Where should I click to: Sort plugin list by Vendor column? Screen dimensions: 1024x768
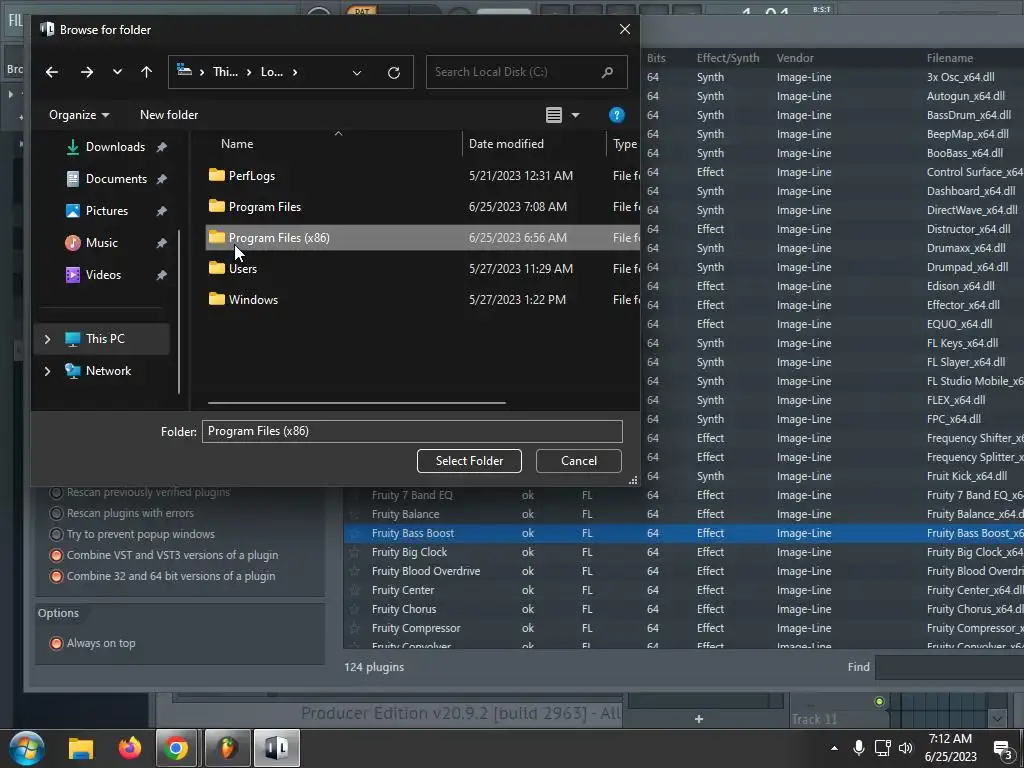(x=795, y=58)
